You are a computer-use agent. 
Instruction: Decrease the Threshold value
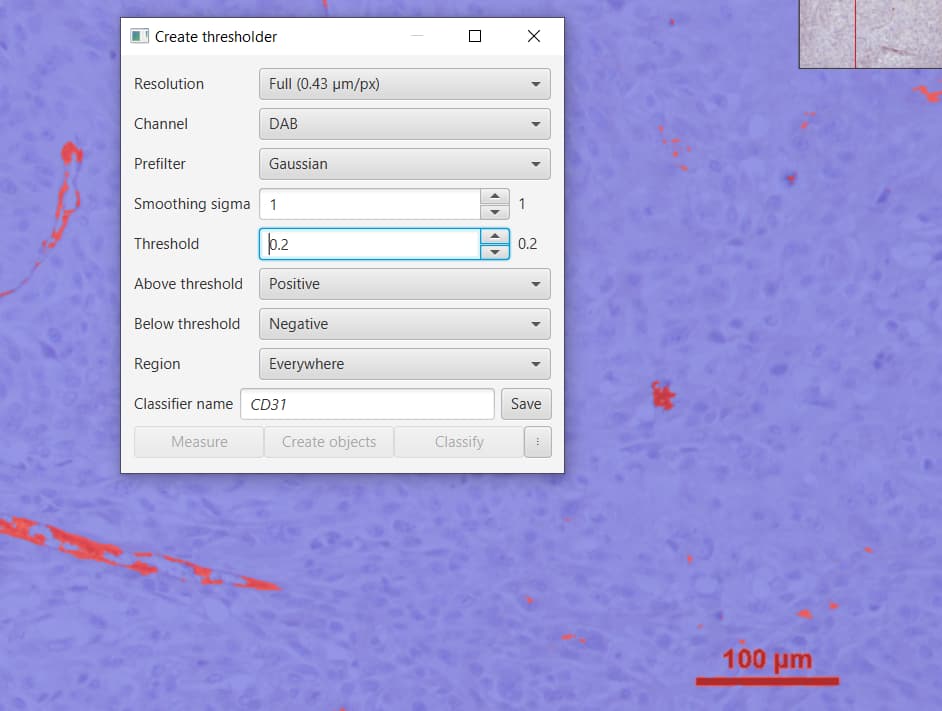(x=495, y=250)
